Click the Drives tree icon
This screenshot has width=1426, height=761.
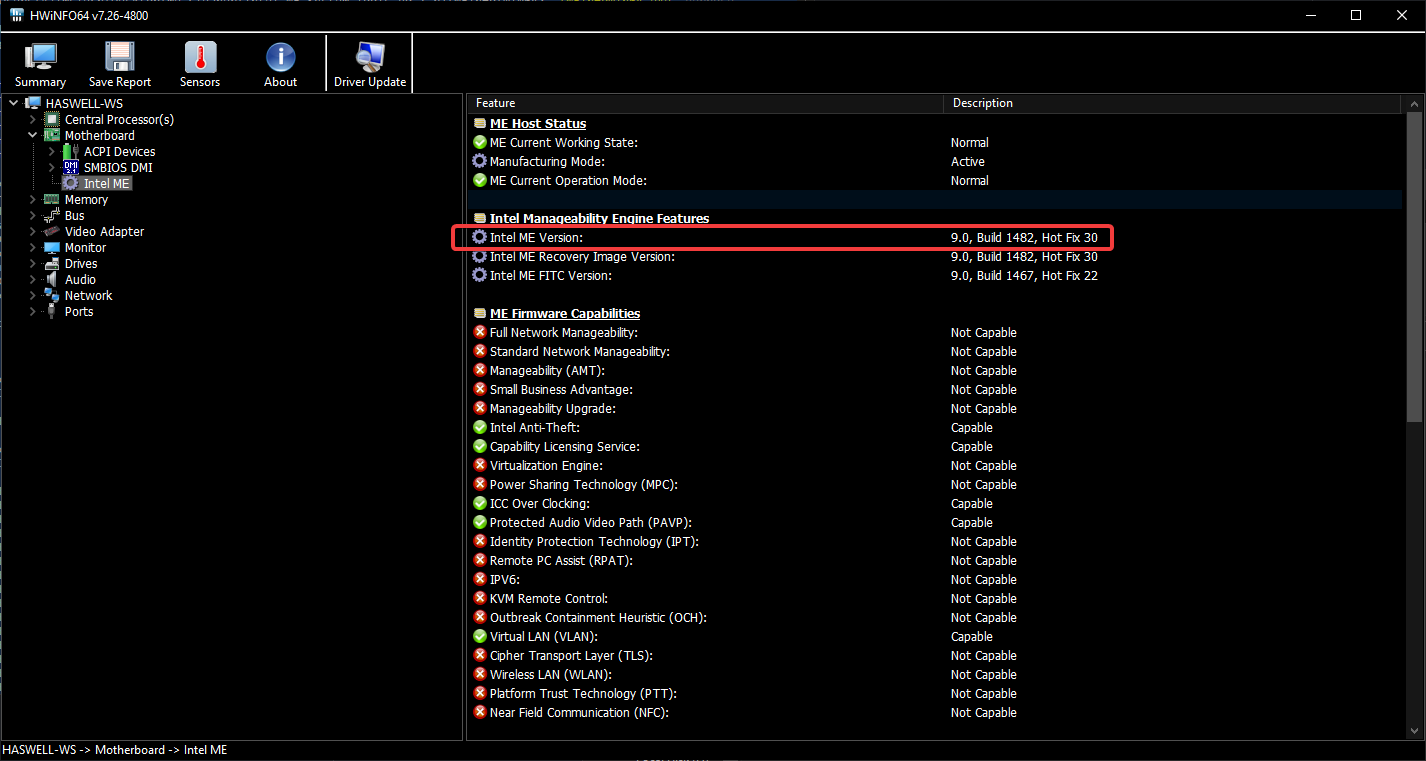(x=52, y=263)
